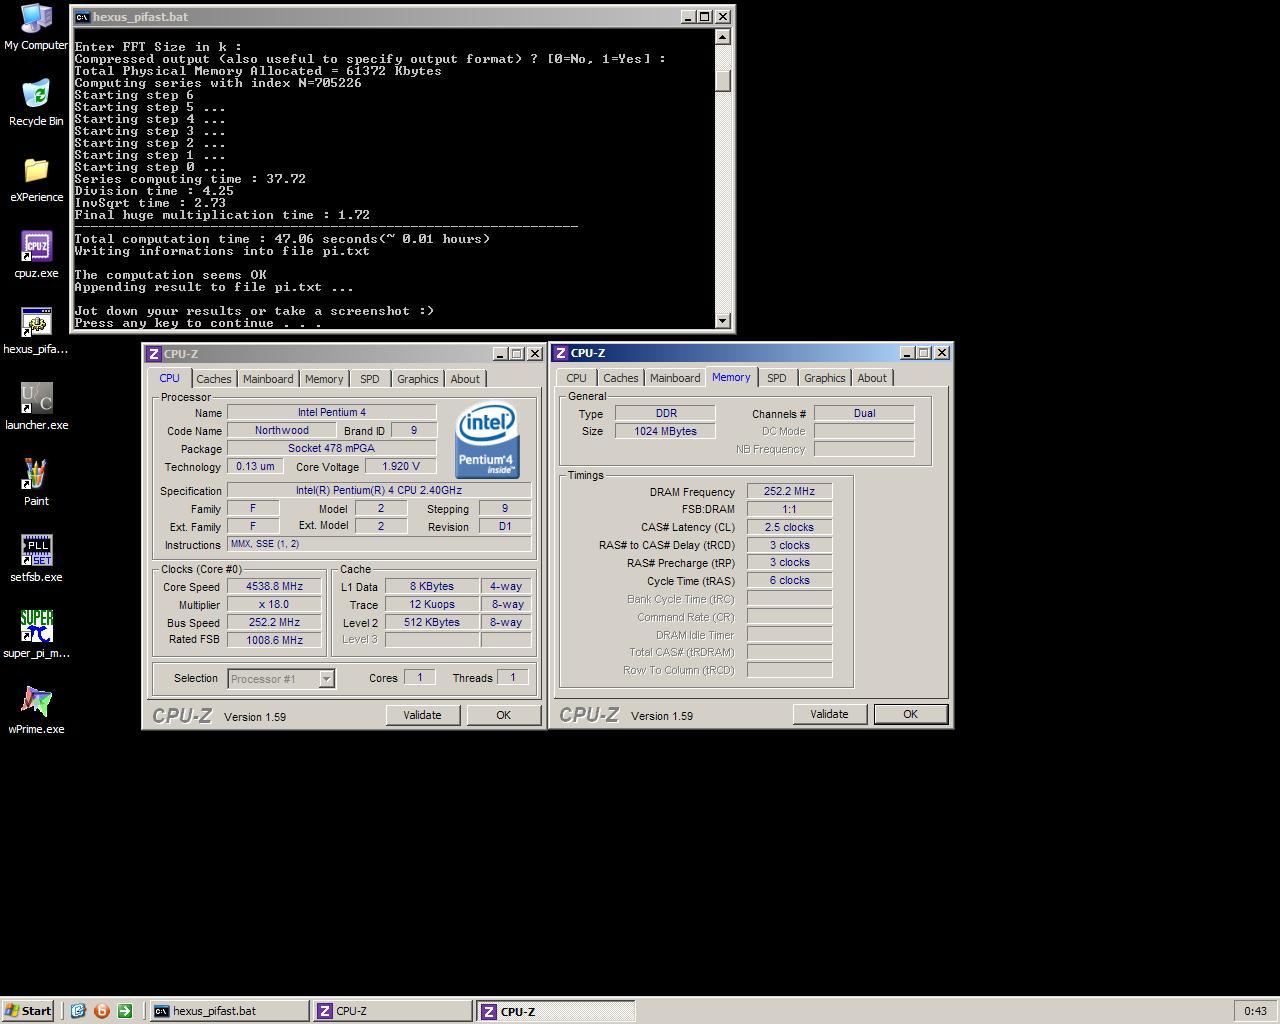Viewport: 1280px width, 1024px height.
Task: Open the Start menu
Action: click(28, 1011)
